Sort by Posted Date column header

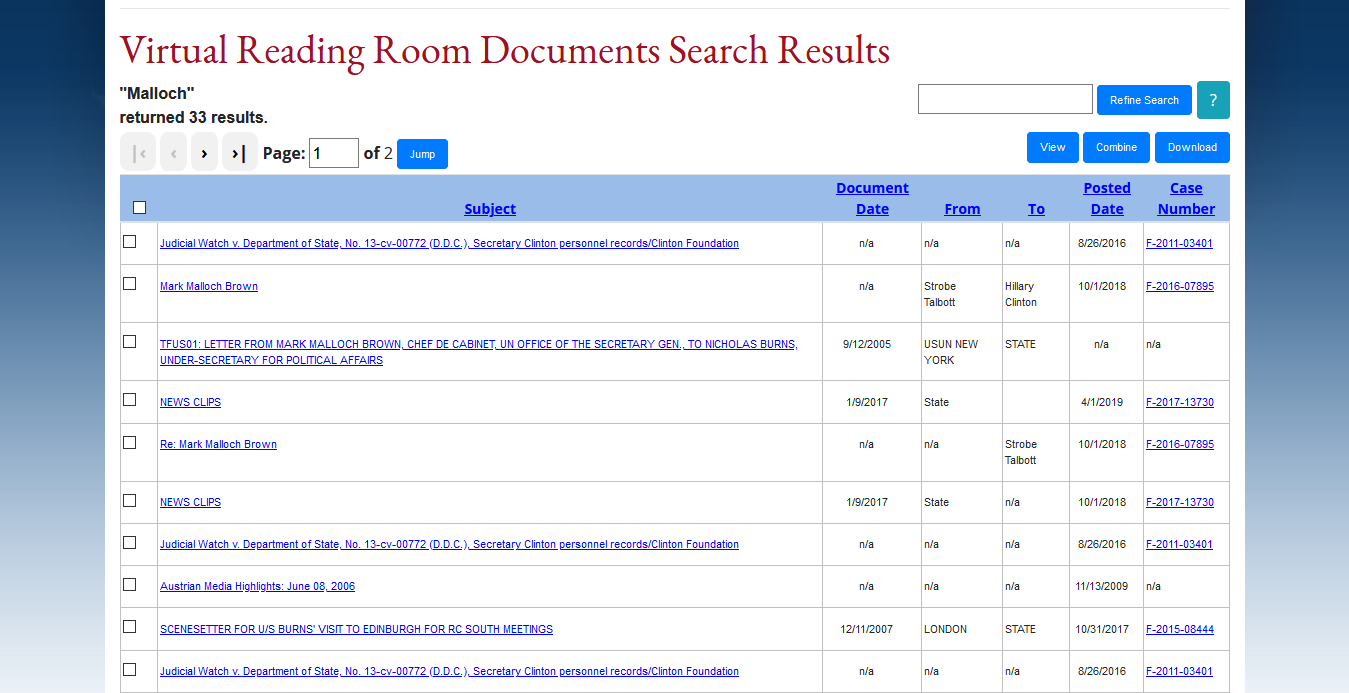[1107, 198]
